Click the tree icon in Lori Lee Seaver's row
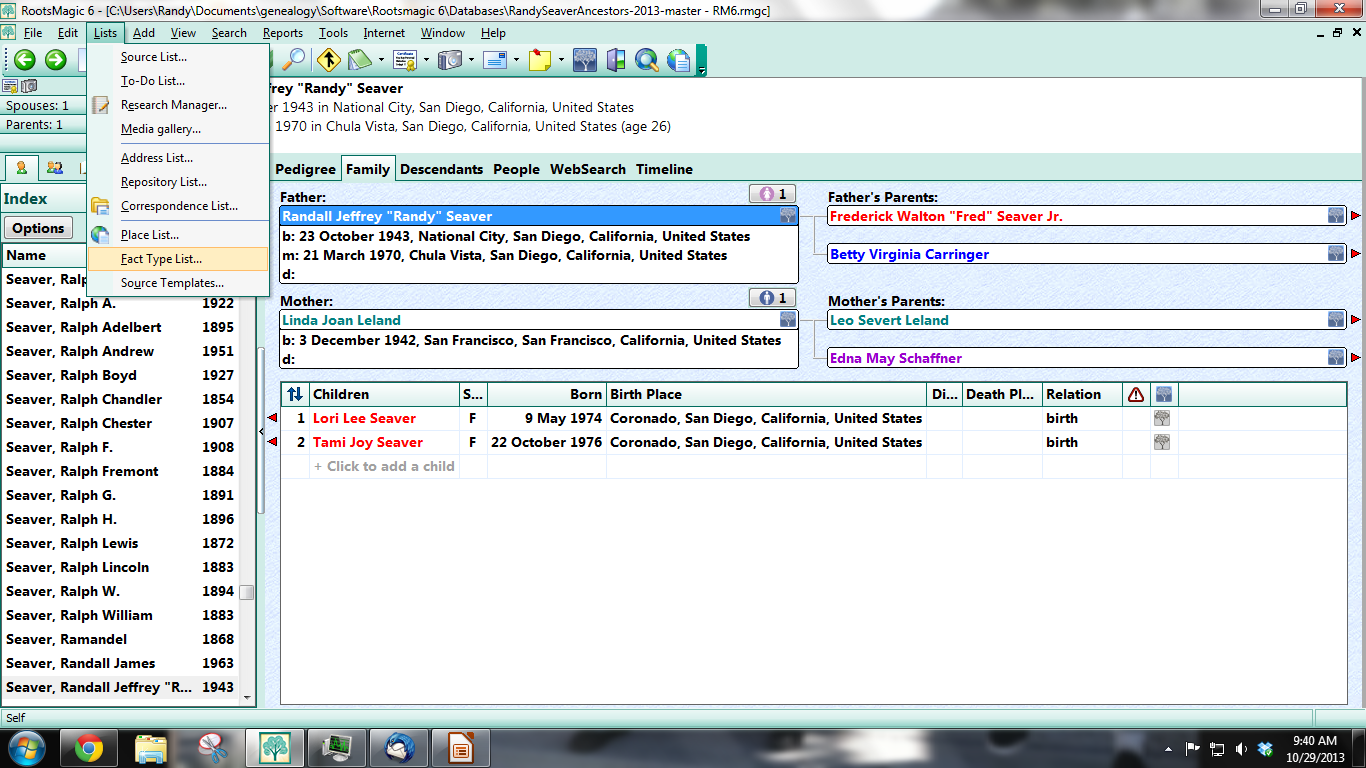The width and height of the screenshot is (1366, 768). coord(1161,418)
